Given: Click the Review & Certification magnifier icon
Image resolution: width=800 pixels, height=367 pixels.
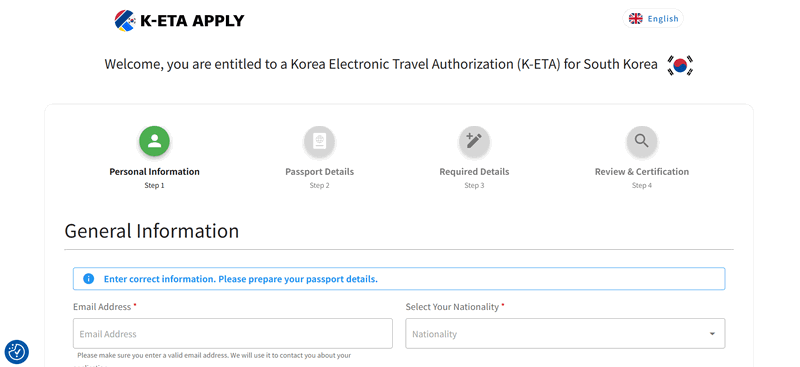Looking at the screenshot, I should pyautogui.click(x=641, y=141).
